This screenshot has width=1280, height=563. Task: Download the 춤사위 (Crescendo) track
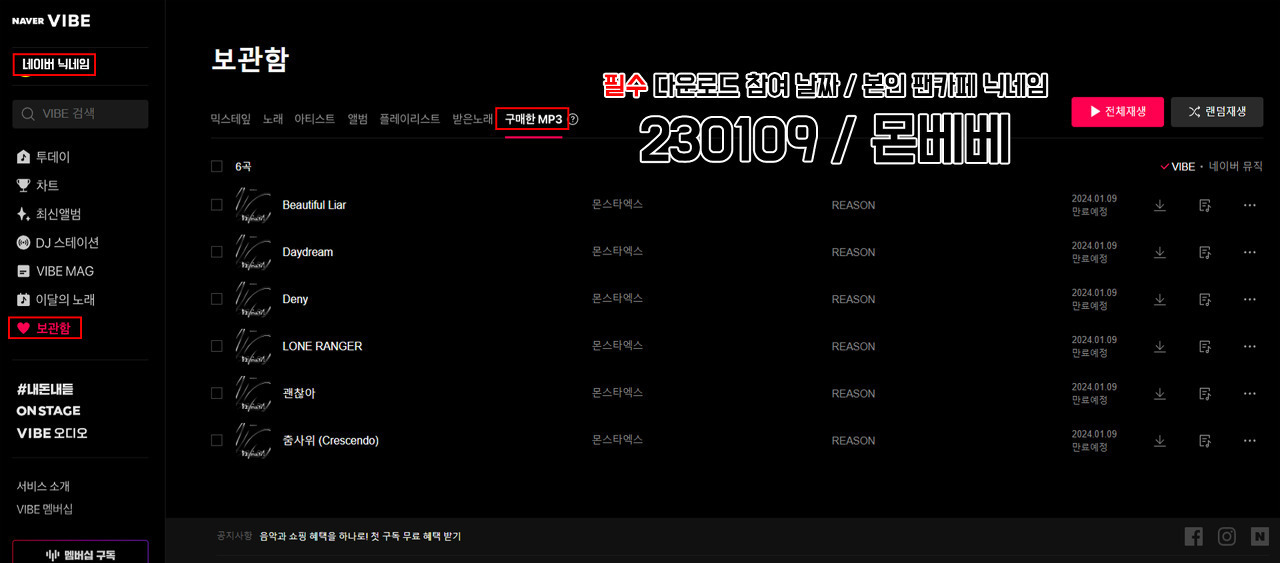(x=1160, y=440)
